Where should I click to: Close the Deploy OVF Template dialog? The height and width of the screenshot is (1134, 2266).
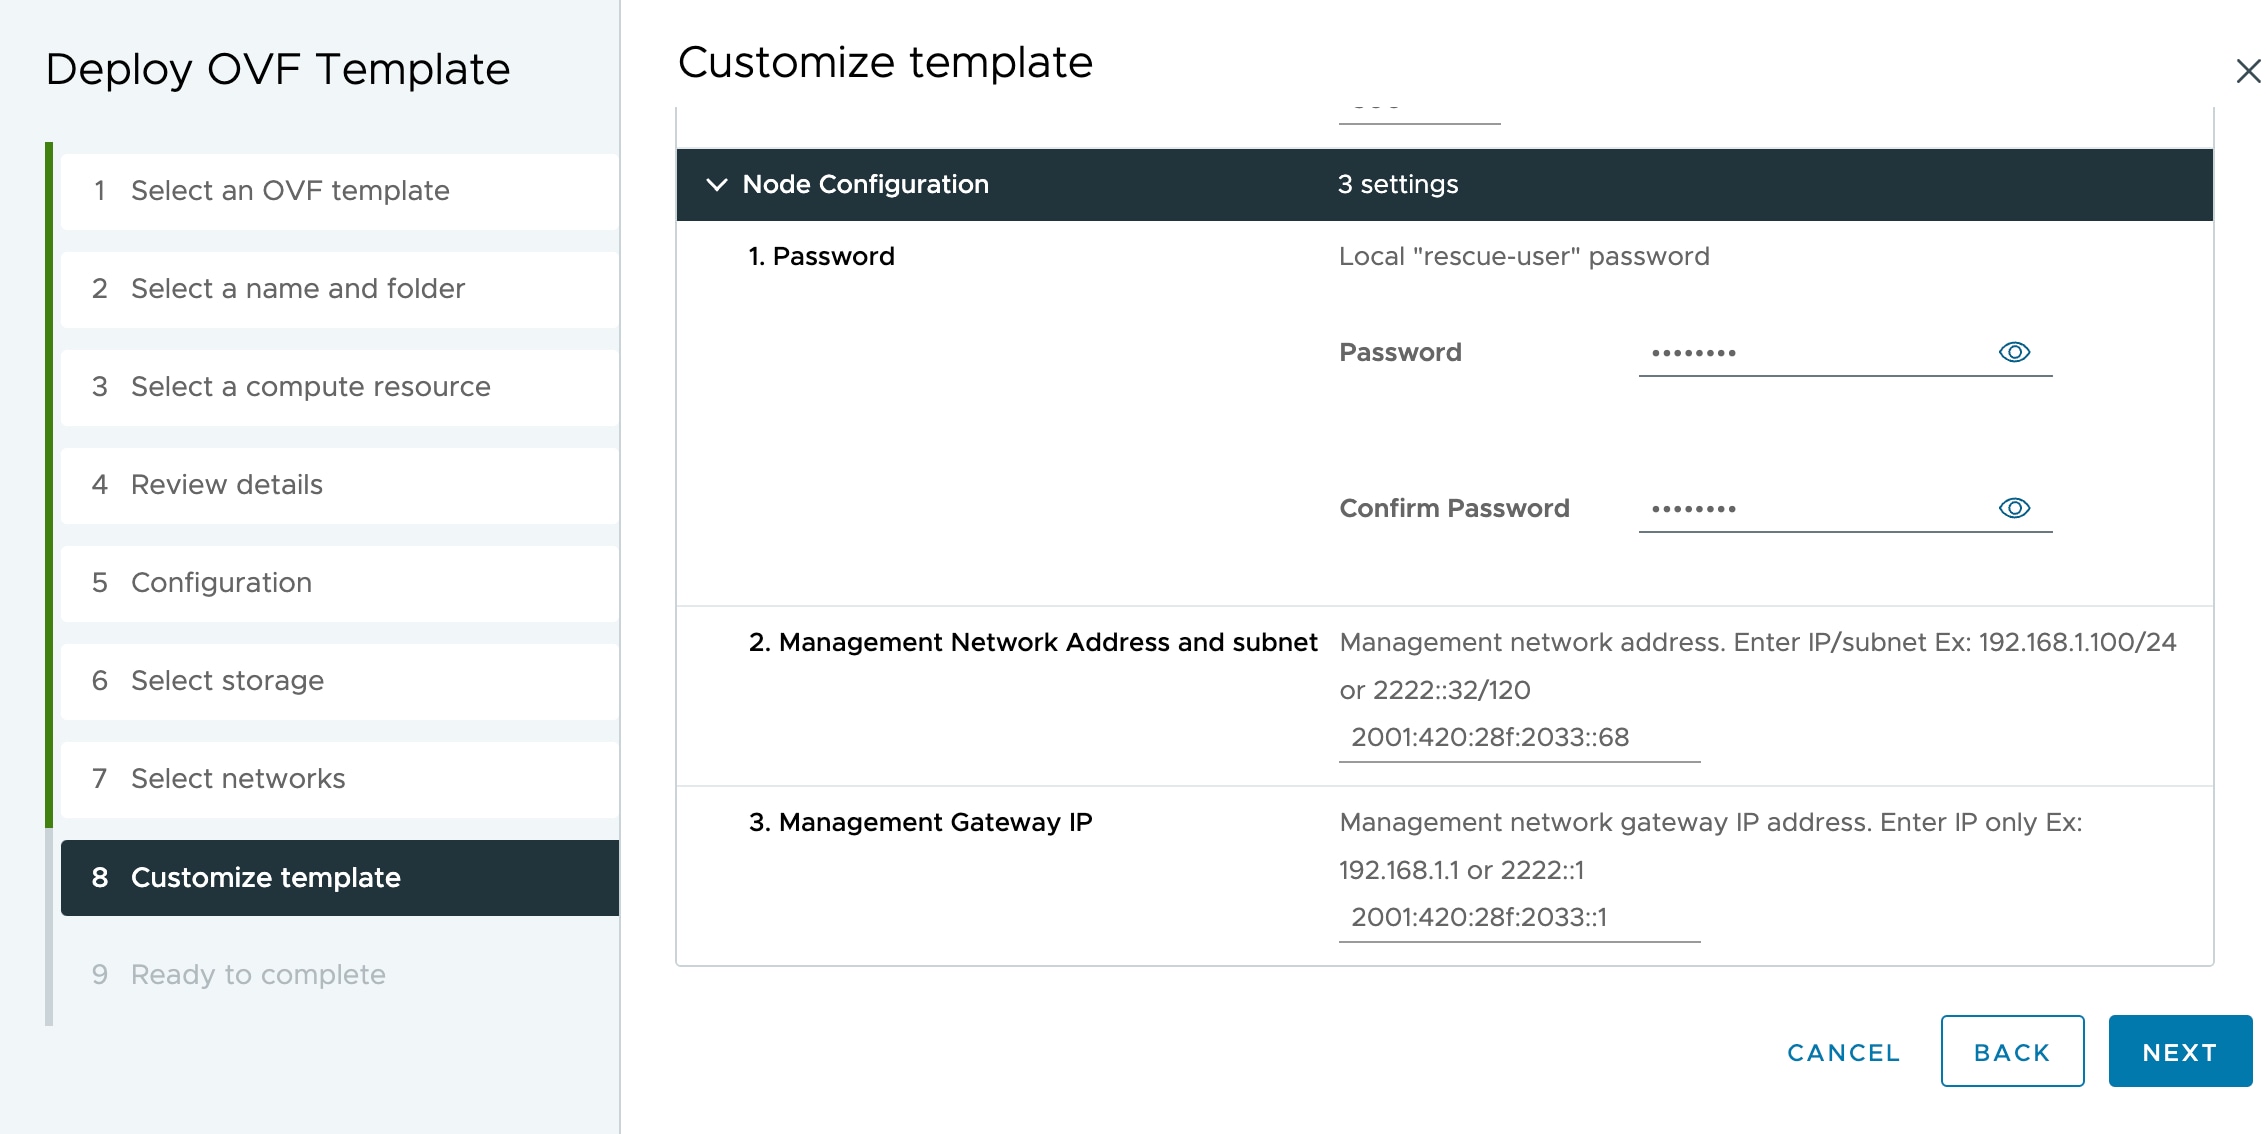2248,71
